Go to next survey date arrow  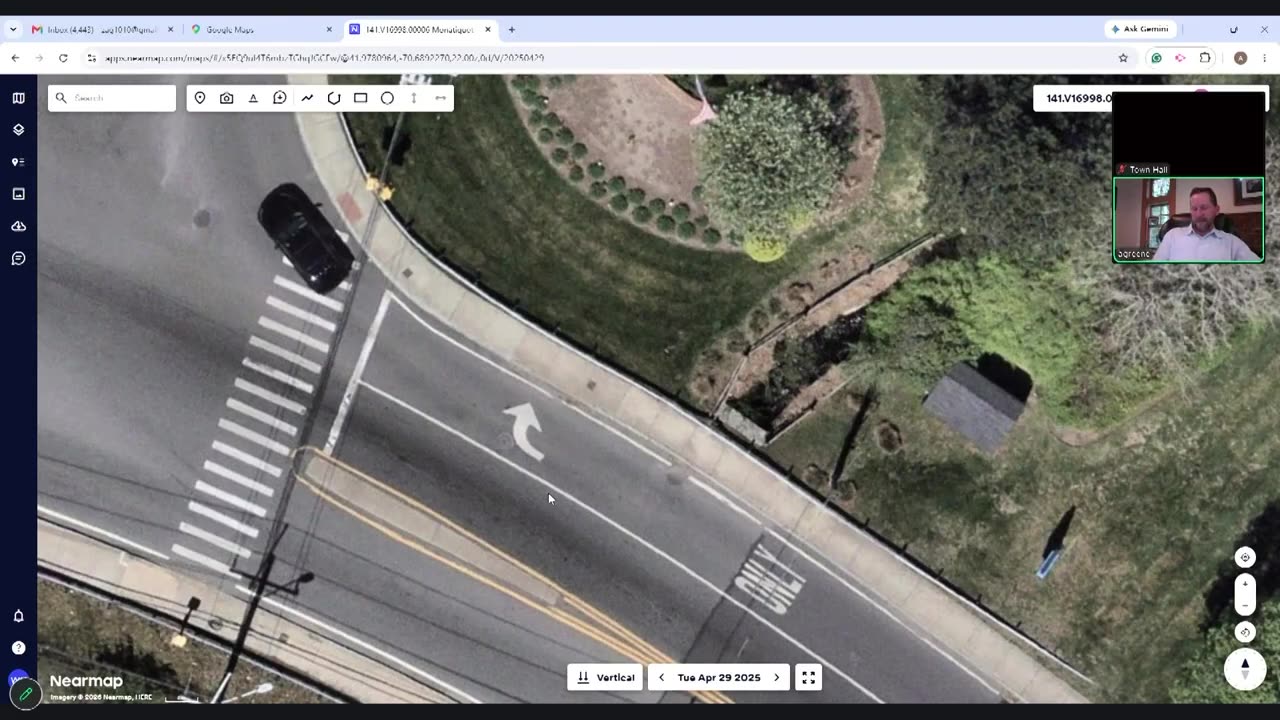(x=777, y=677)
